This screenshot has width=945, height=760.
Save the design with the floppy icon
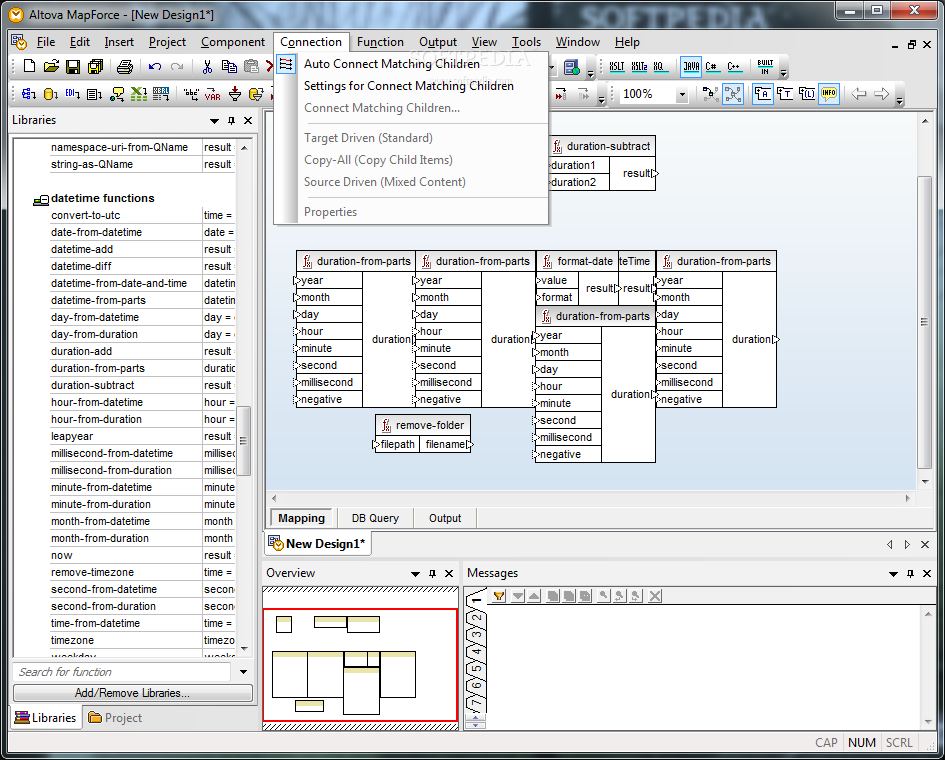[73, 66]
